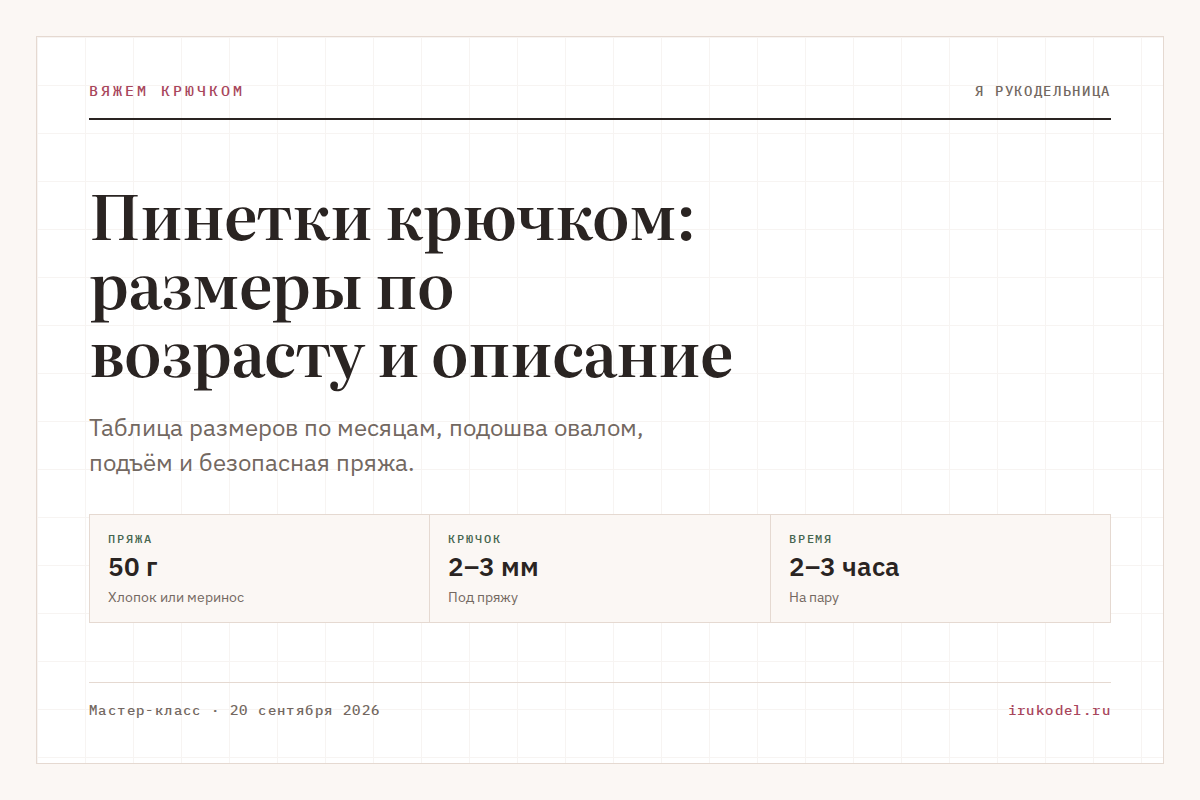Click the 'КРЮЧОК' label
The width and height of the screenshot is (1200, 800).
coord(475,539)
